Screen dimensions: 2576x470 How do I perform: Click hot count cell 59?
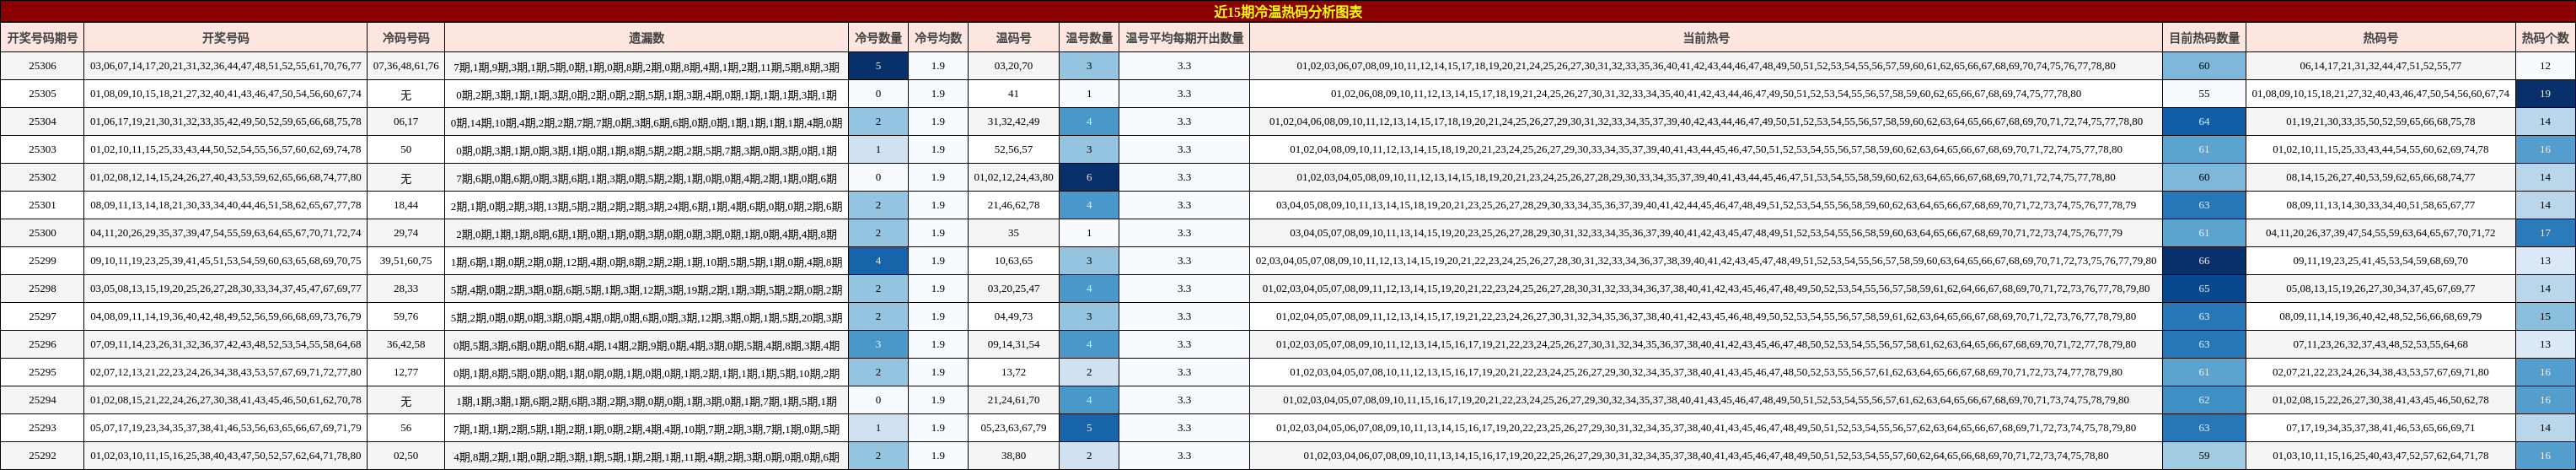2204,456
